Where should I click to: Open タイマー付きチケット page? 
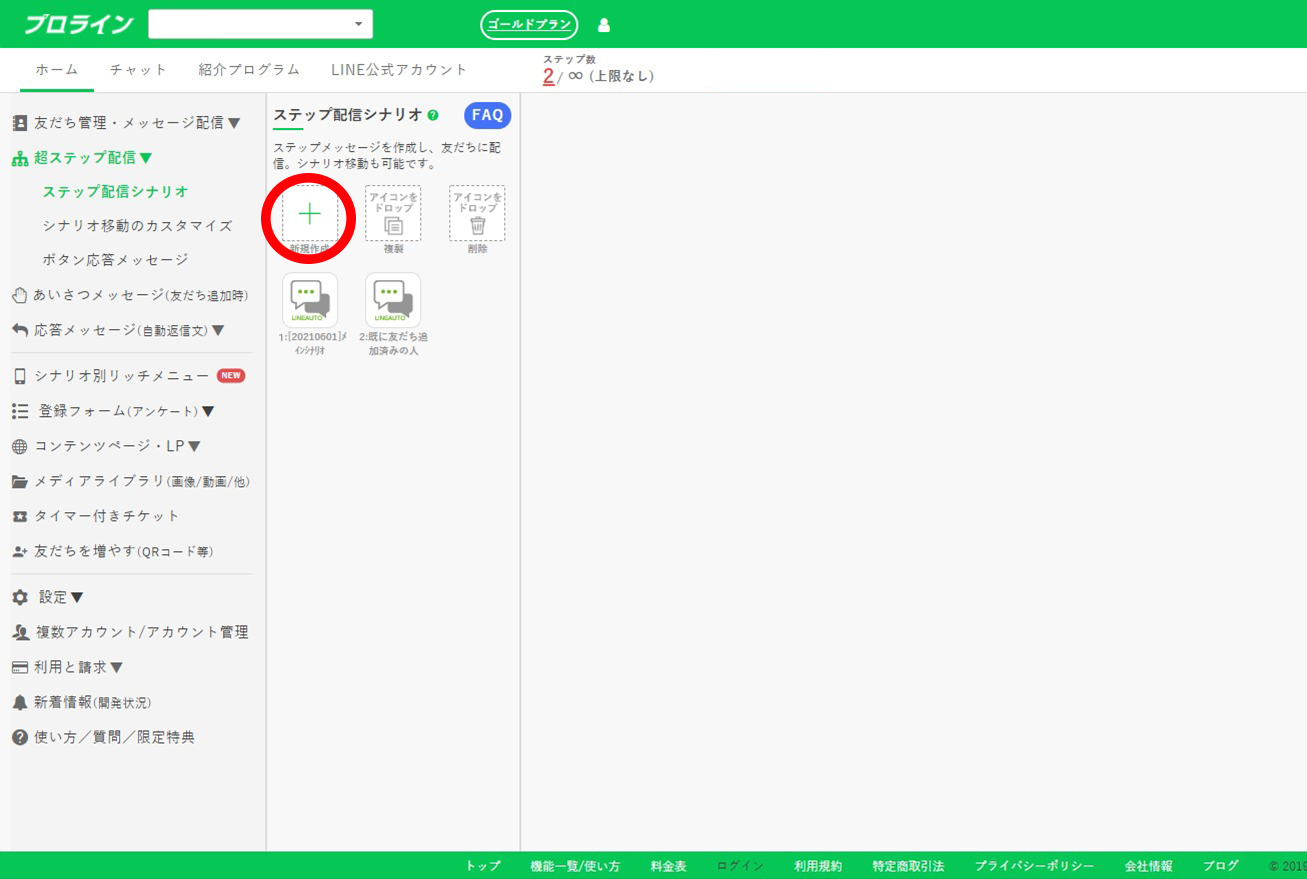click(107, 517)
